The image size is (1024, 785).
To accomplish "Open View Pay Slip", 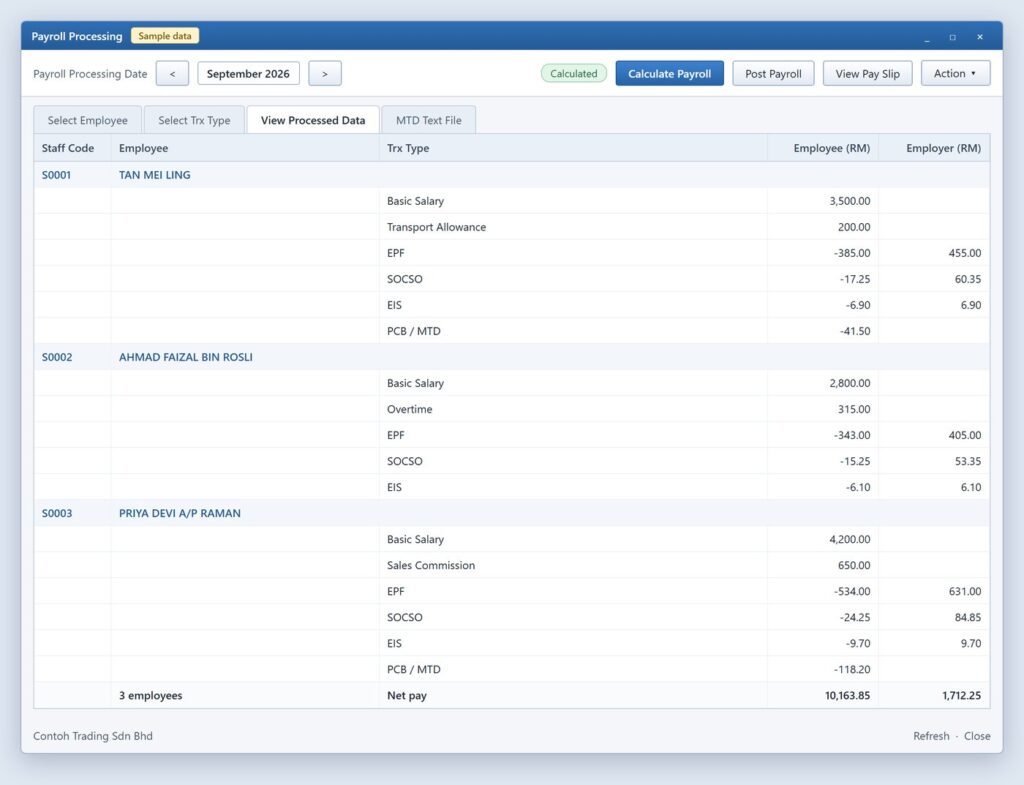I will (x=867, y=74).
